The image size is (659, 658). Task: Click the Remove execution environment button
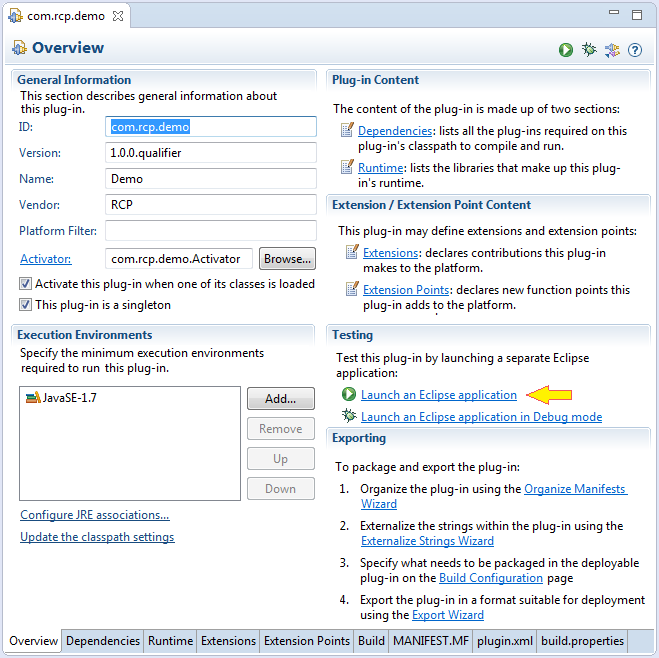click(280, 429)
